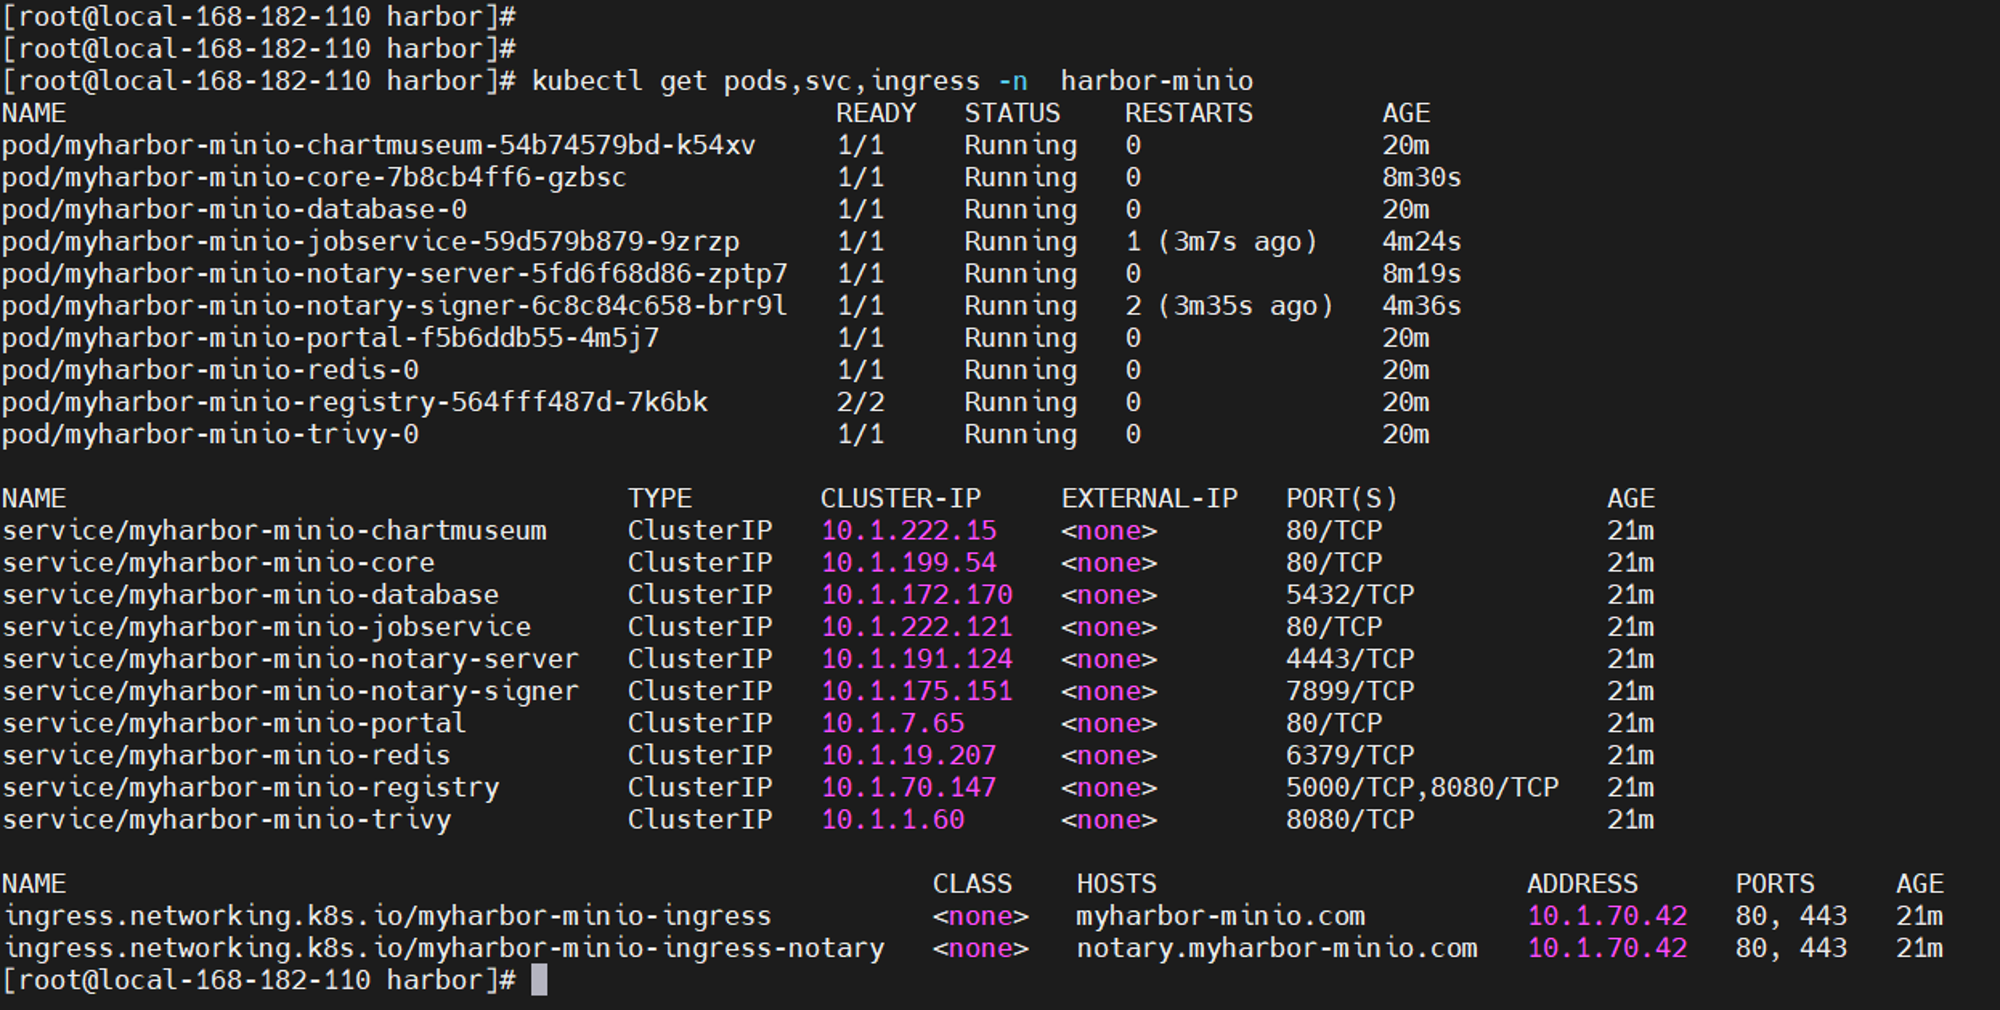Click port value 8080/TCP of trivy service
This screenshot has height=1010, width=2000.
coord(1350,819)
